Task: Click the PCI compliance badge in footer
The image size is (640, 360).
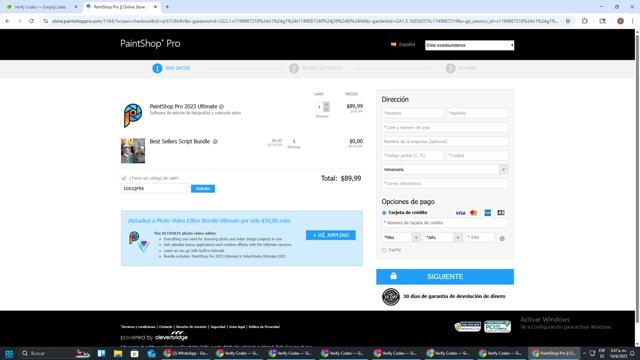Action: tap(498, 327)
